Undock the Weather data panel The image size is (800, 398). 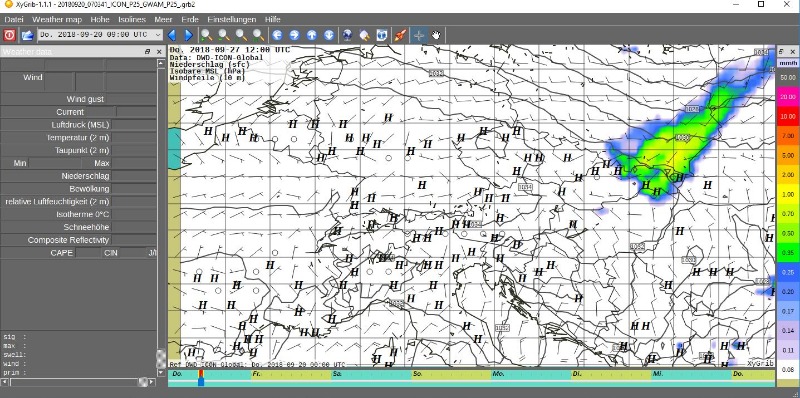coord(147,52)
